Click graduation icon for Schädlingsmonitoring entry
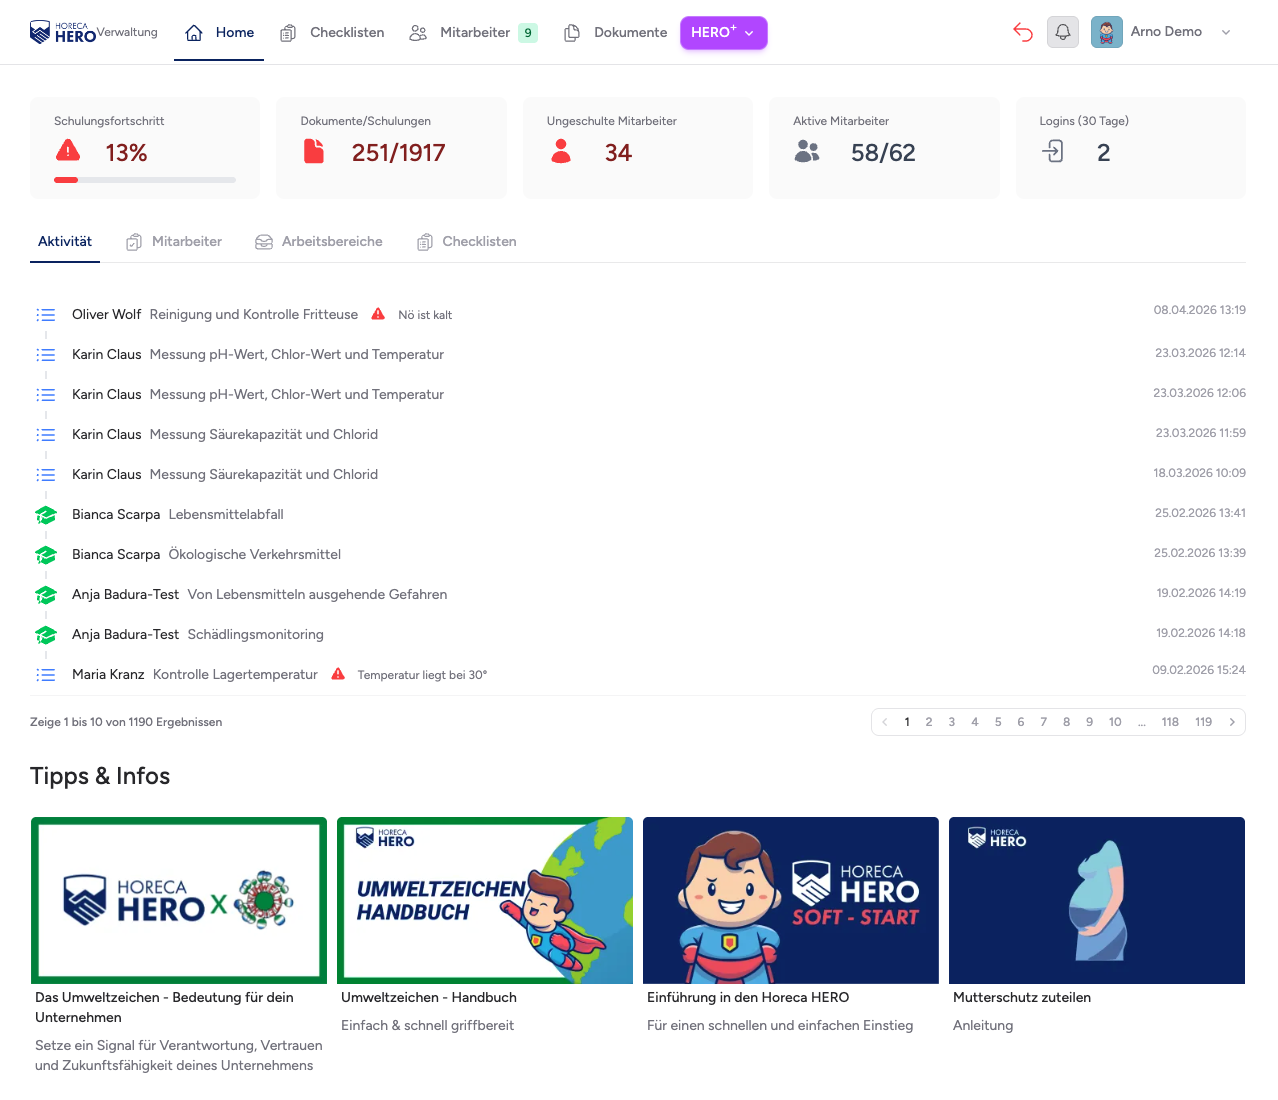Image resolution: width=1278 pixels, height=1100 pixels. click(46, 635)
